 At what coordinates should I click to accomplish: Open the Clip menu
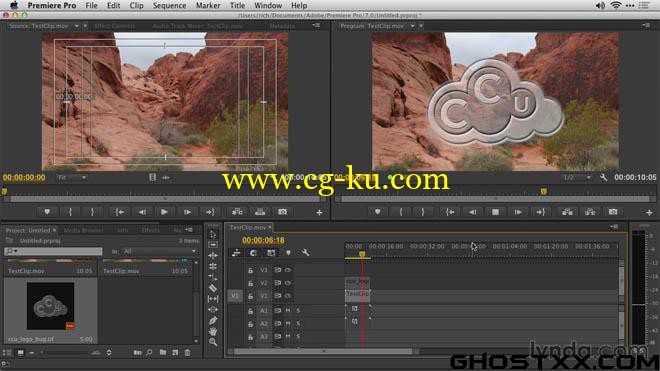(136, 5)
